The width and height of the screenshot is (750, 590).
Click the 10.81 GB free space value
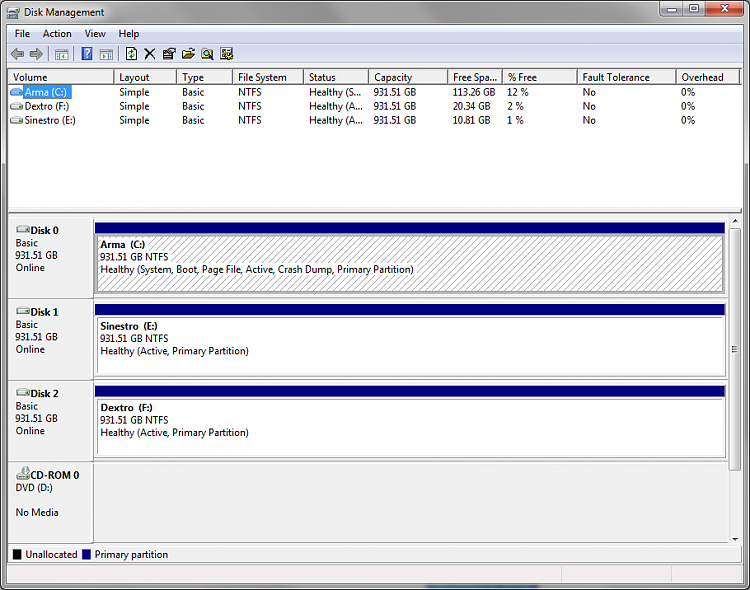pyautogui.click(x=472, y=120)
